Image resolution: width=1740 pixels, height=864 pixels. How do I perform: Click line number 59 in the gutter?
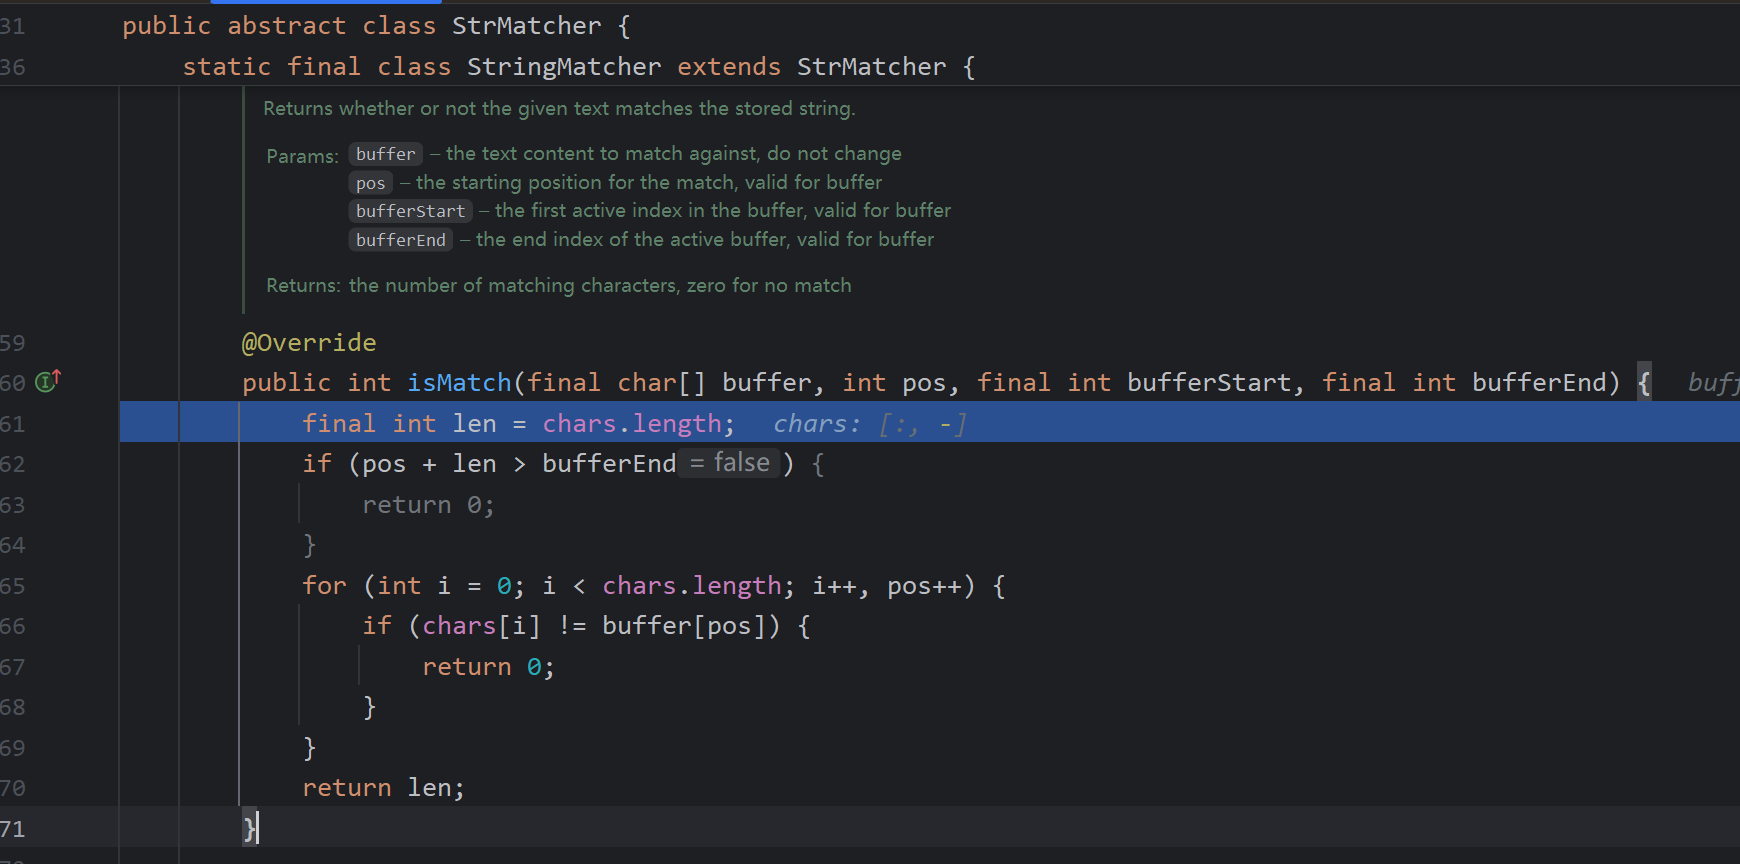click(13, 343)
